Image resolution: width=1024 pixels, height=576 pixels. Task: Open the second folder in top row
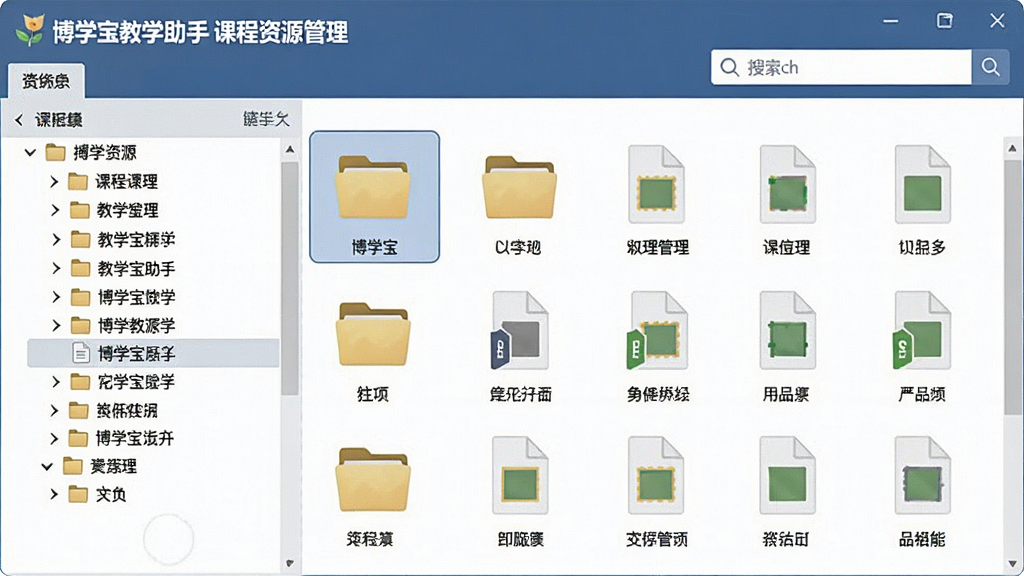519,188
